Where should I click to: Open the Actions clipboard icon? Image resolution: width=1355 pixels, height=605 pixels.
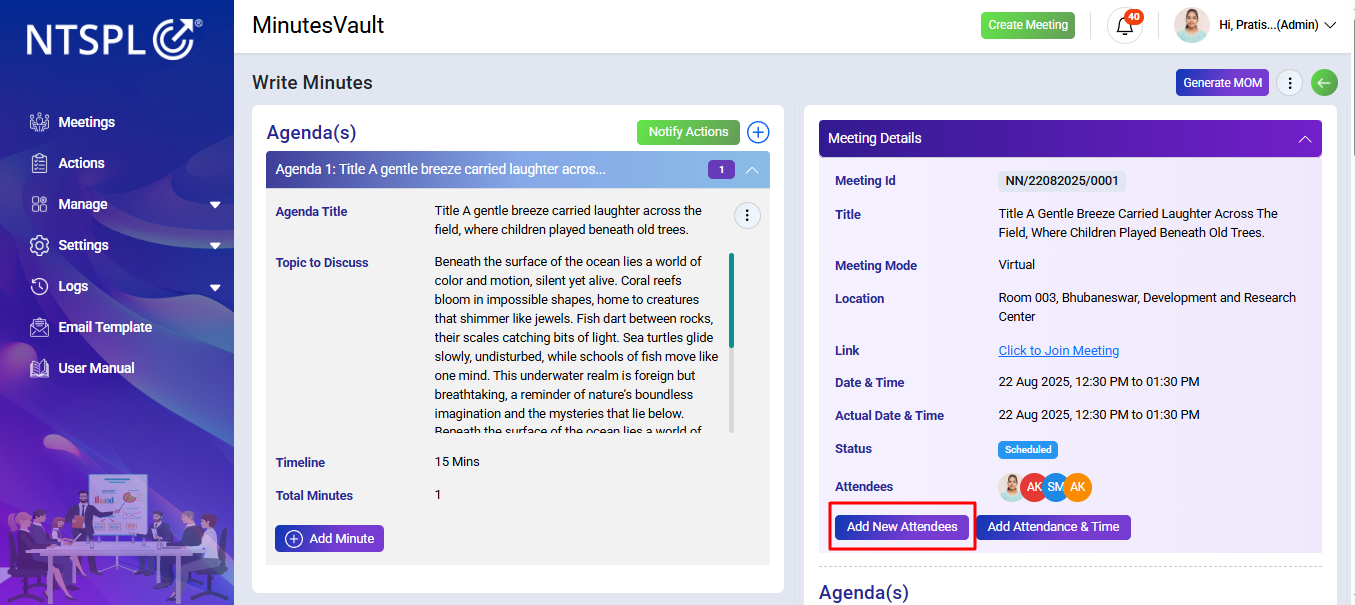pyautogui.click(x=40, y=163)
